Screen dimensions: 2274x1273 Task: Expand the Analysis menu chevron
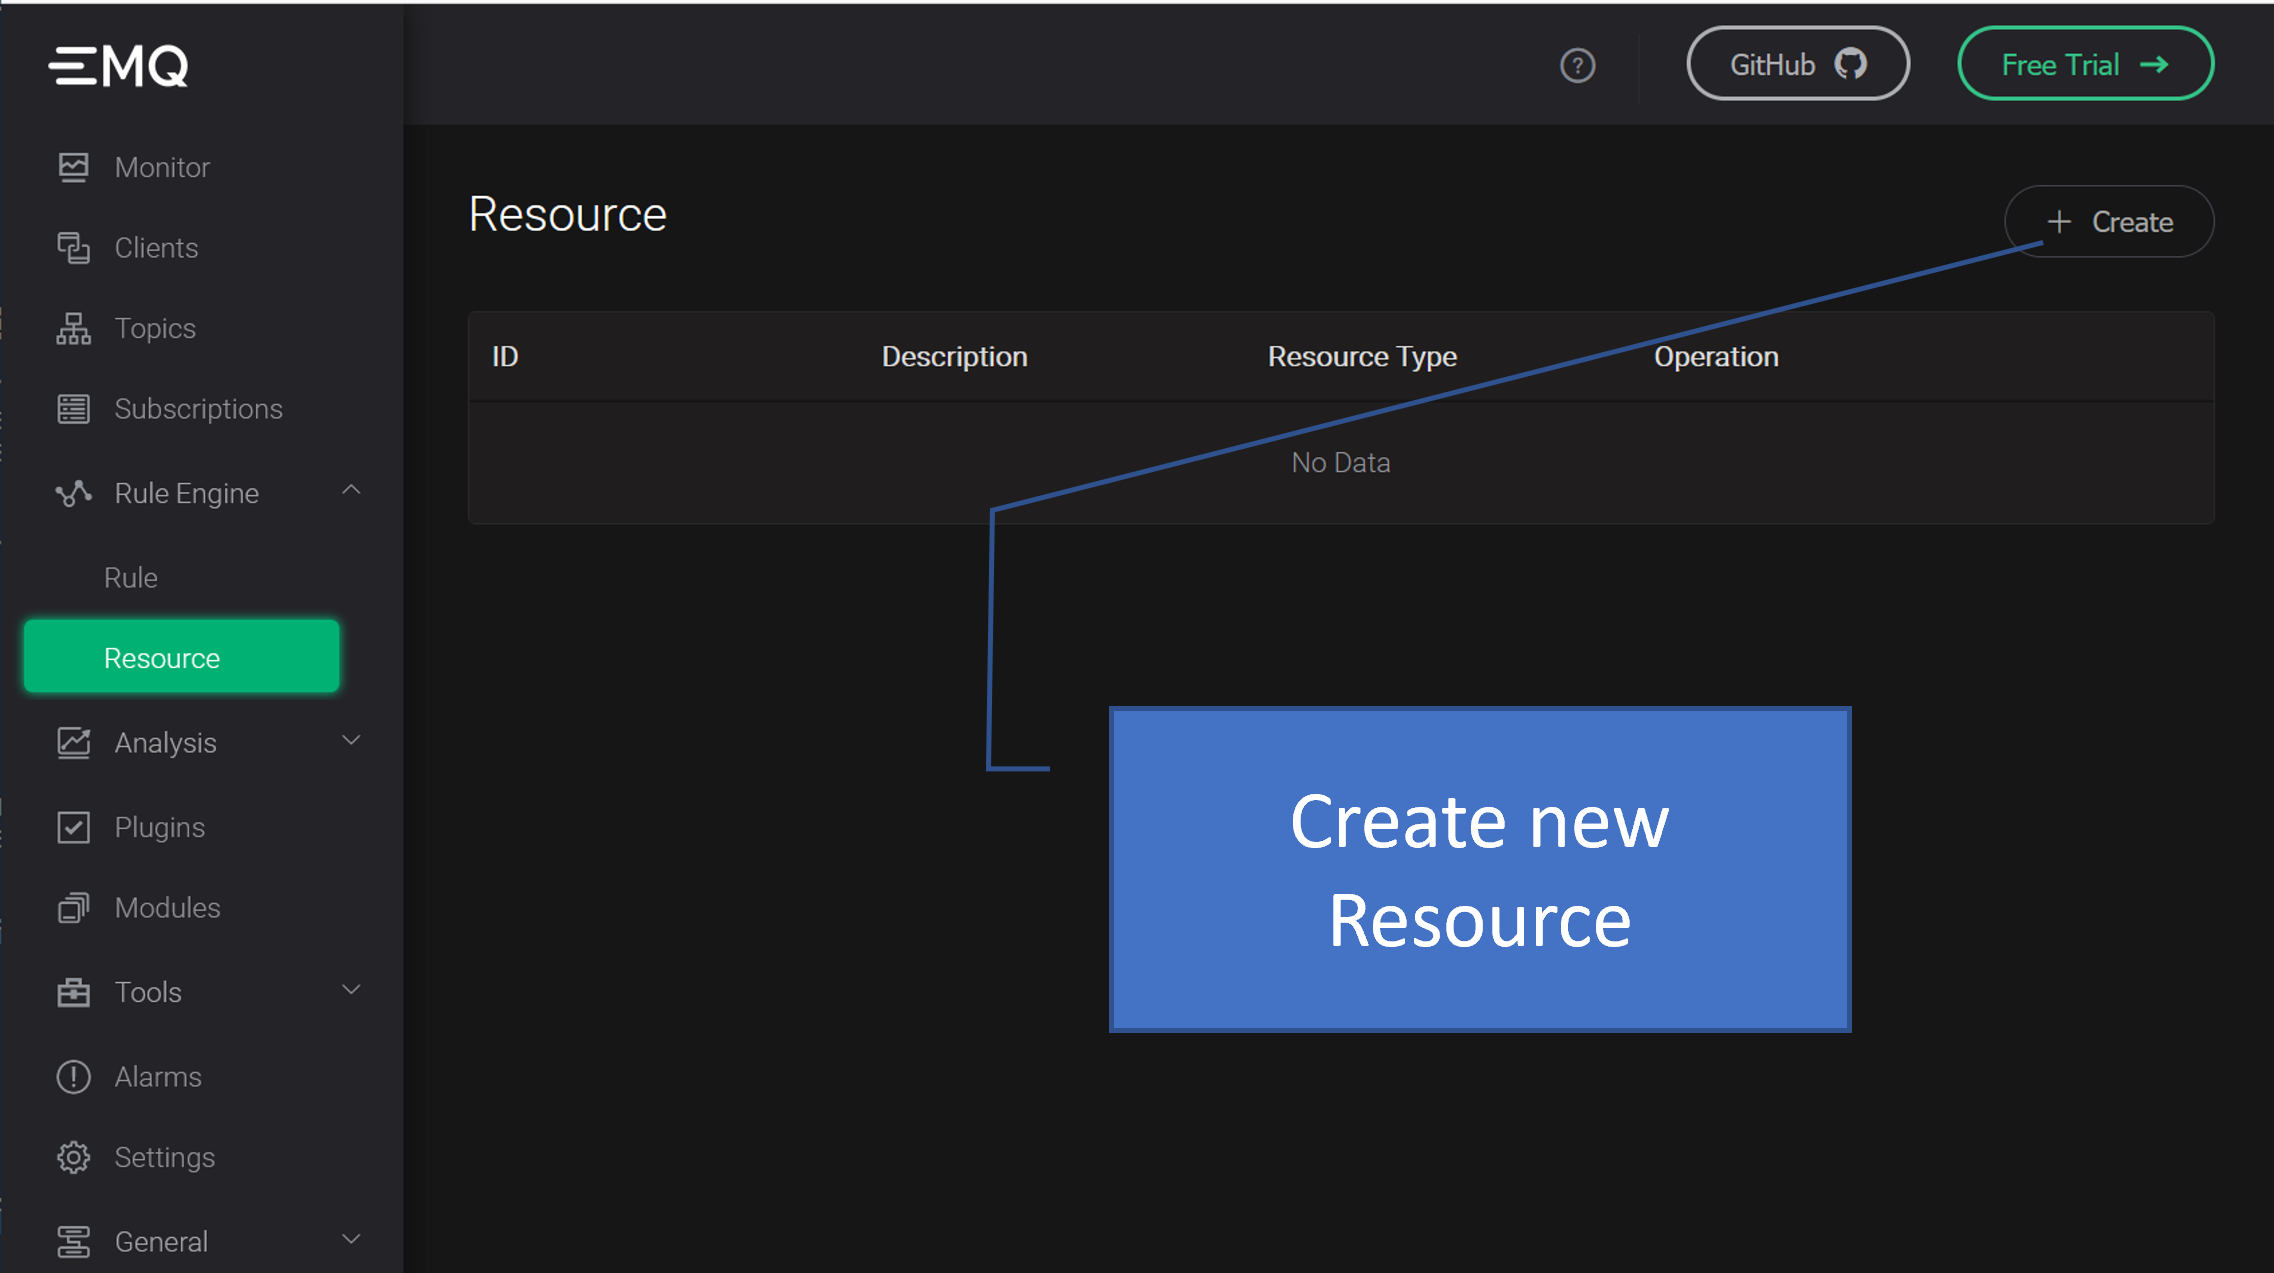pyautogui.click(x=351, y=740)
